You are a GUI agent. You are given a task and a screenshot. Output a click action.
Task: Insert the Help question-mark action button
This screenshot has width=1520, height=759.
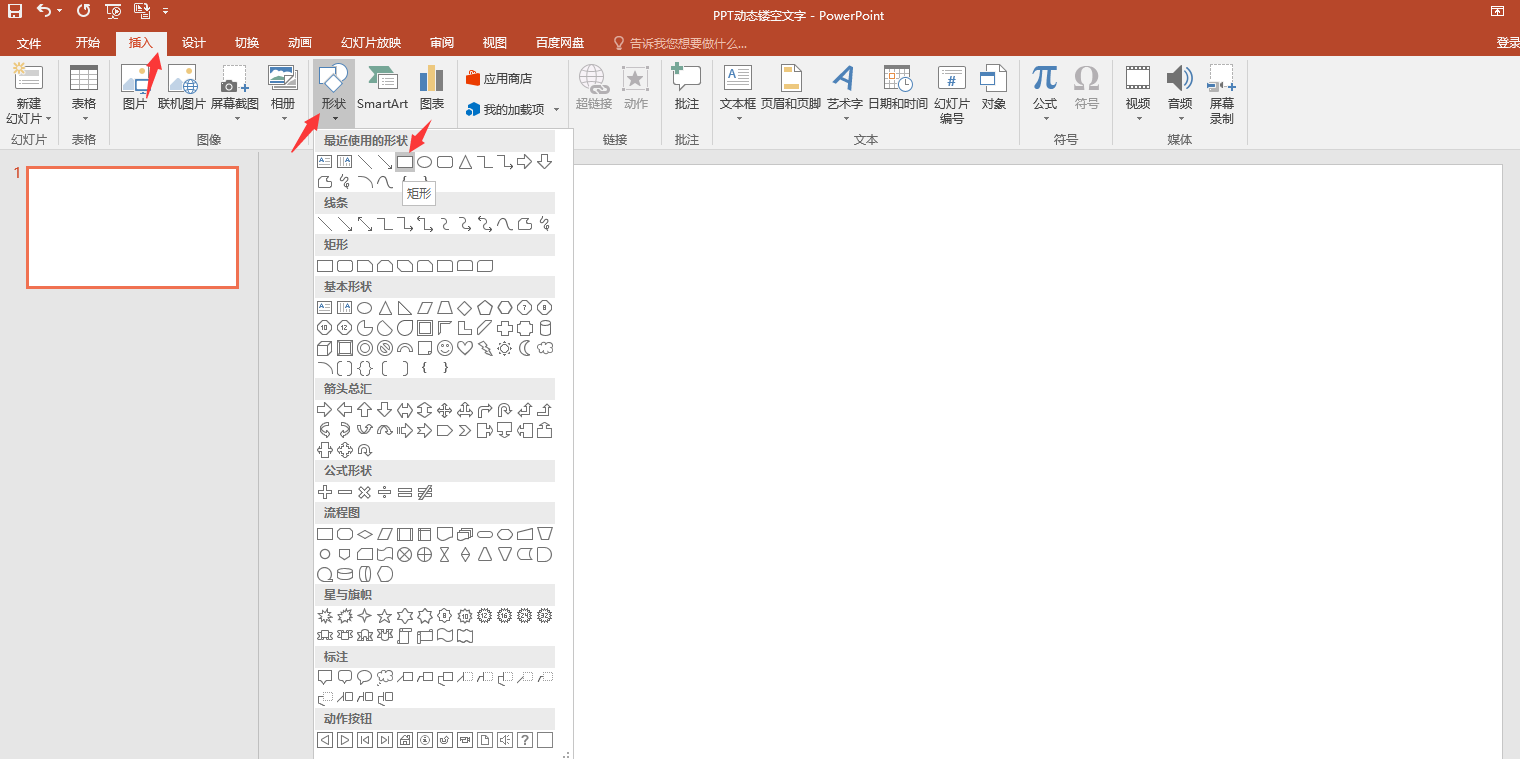coord(525,740)
